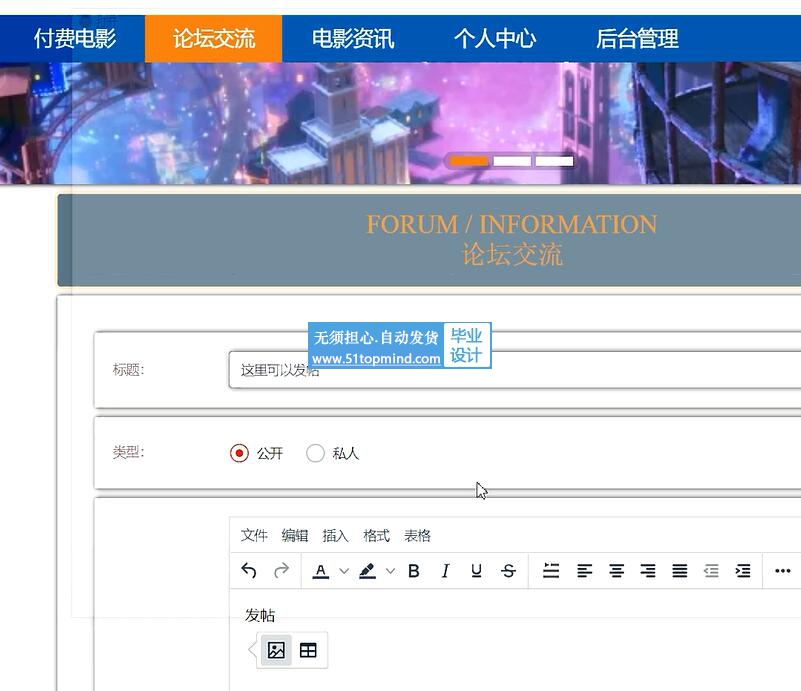This screenshot has width=801, height=691.
Task: Select the 私人 radio button
Action: point(315,453)
